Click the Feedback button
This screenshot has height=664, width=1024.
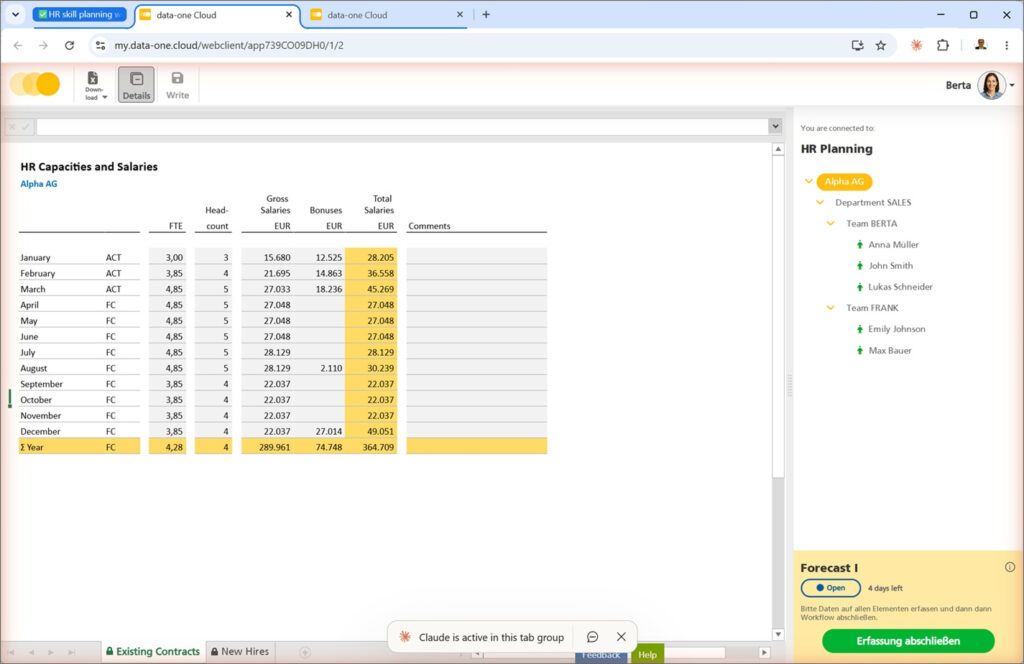tap(601, 656)
